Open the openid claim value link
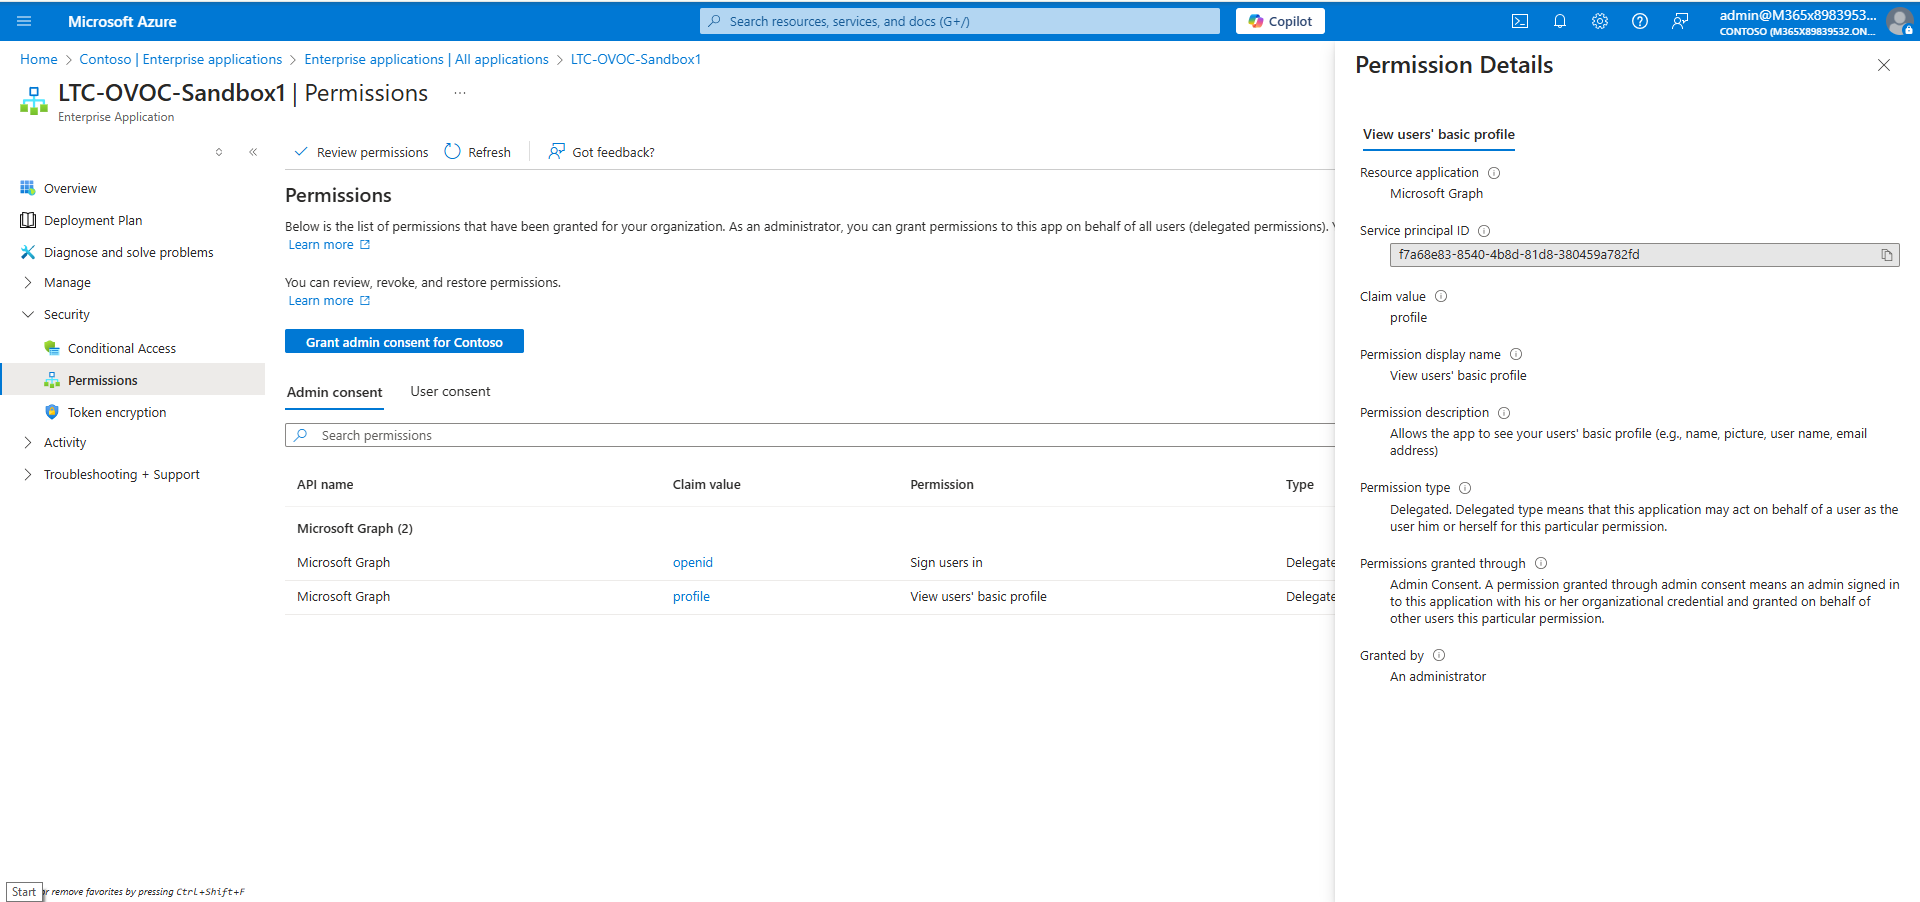The width and height of the screenshot is (1920, 902). [x=693, y=563]
